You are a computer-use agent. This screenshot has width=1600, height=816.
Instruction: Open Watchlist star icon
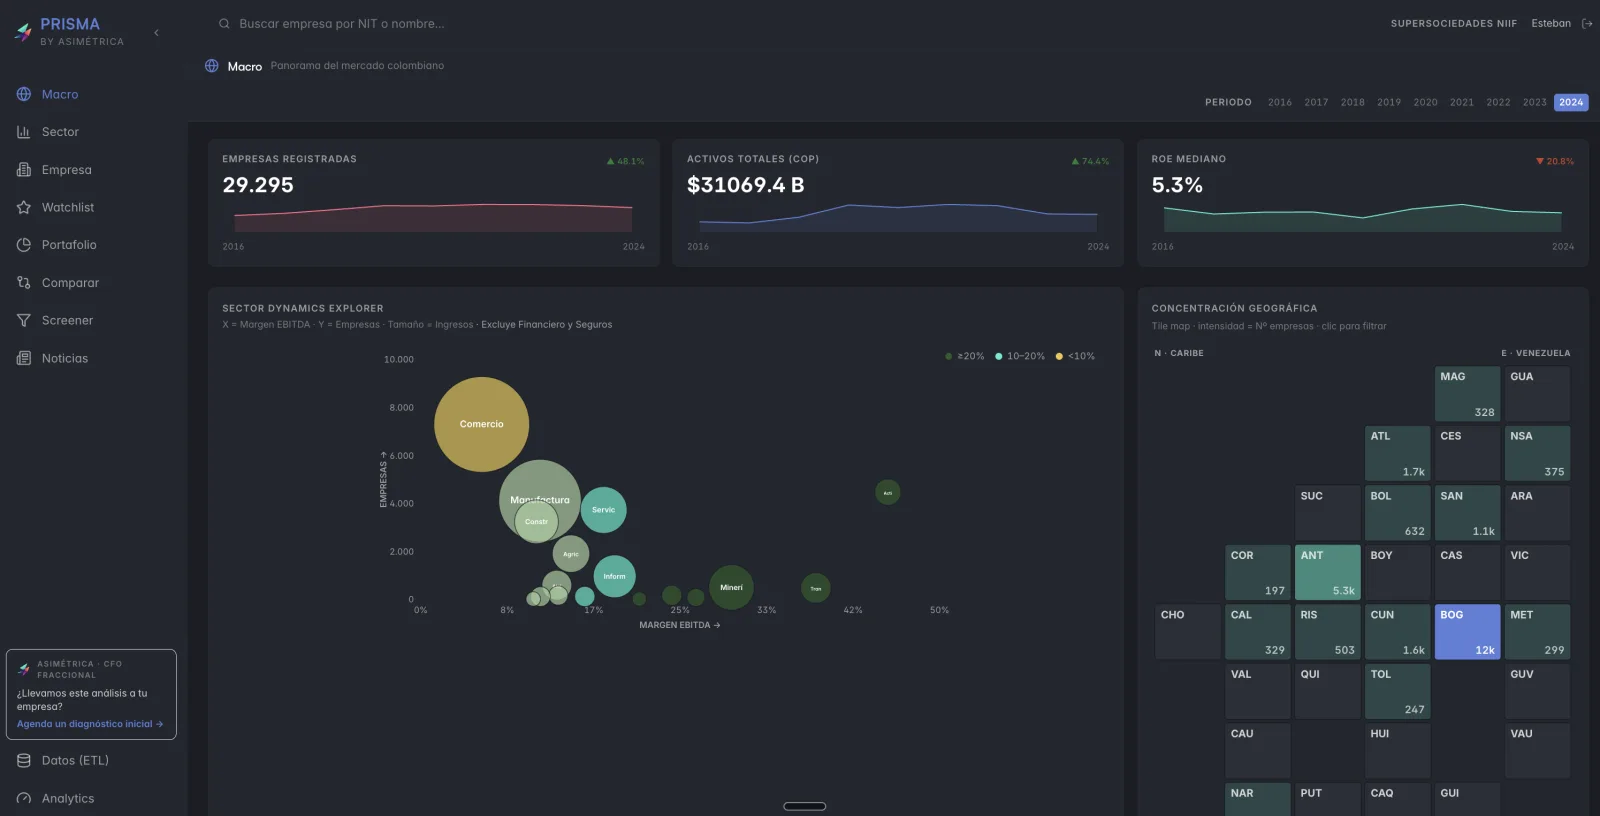[x=24, y=207]
